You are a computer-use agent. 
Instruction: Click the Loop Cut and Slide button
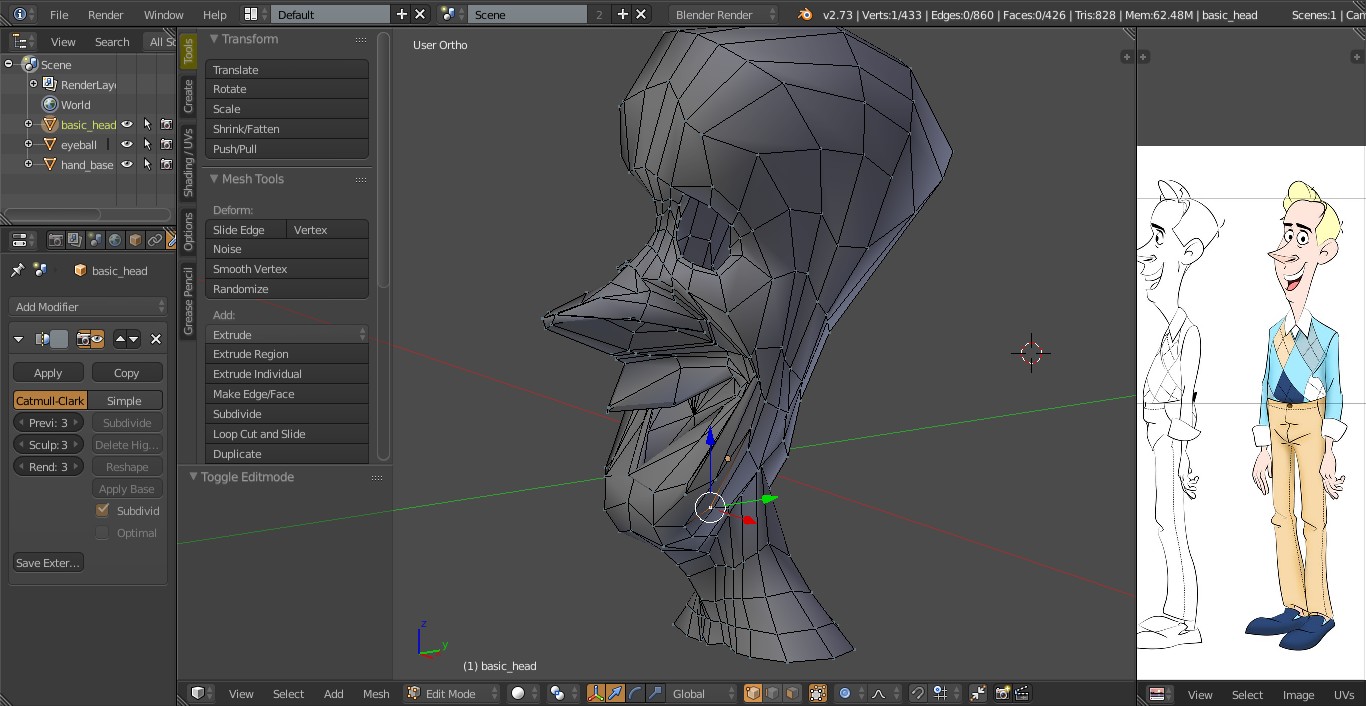pos(287,434)
